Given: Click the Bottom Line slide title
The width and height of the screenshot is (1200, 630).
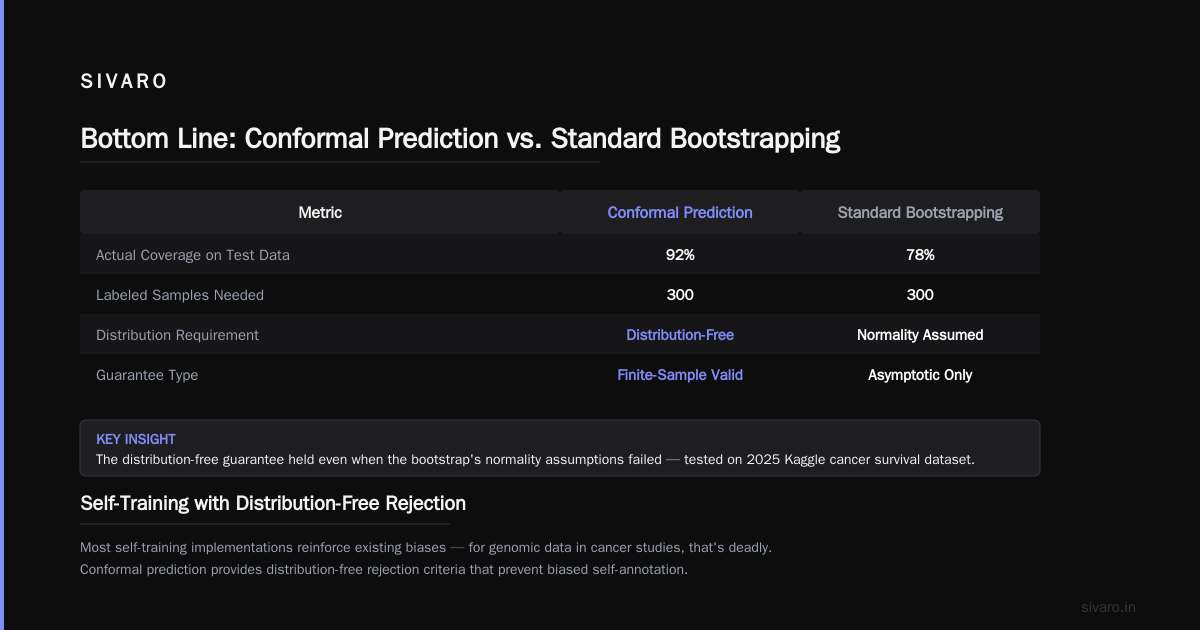Looking at the screenshot, I should click(x=460, y=138).
